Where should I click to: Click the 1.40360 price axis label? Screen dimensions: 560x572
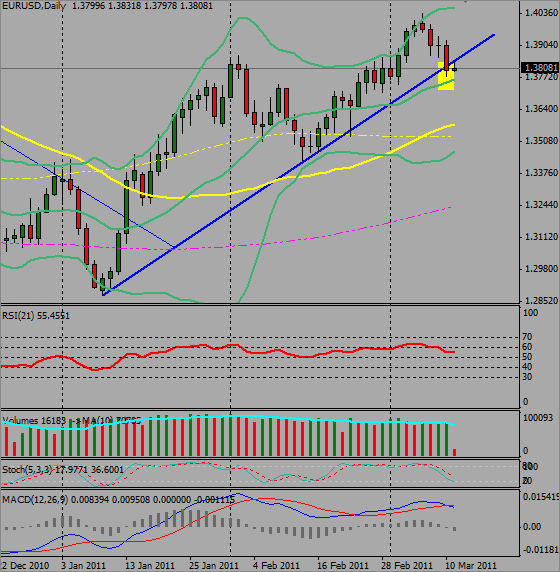coord(541,13)
